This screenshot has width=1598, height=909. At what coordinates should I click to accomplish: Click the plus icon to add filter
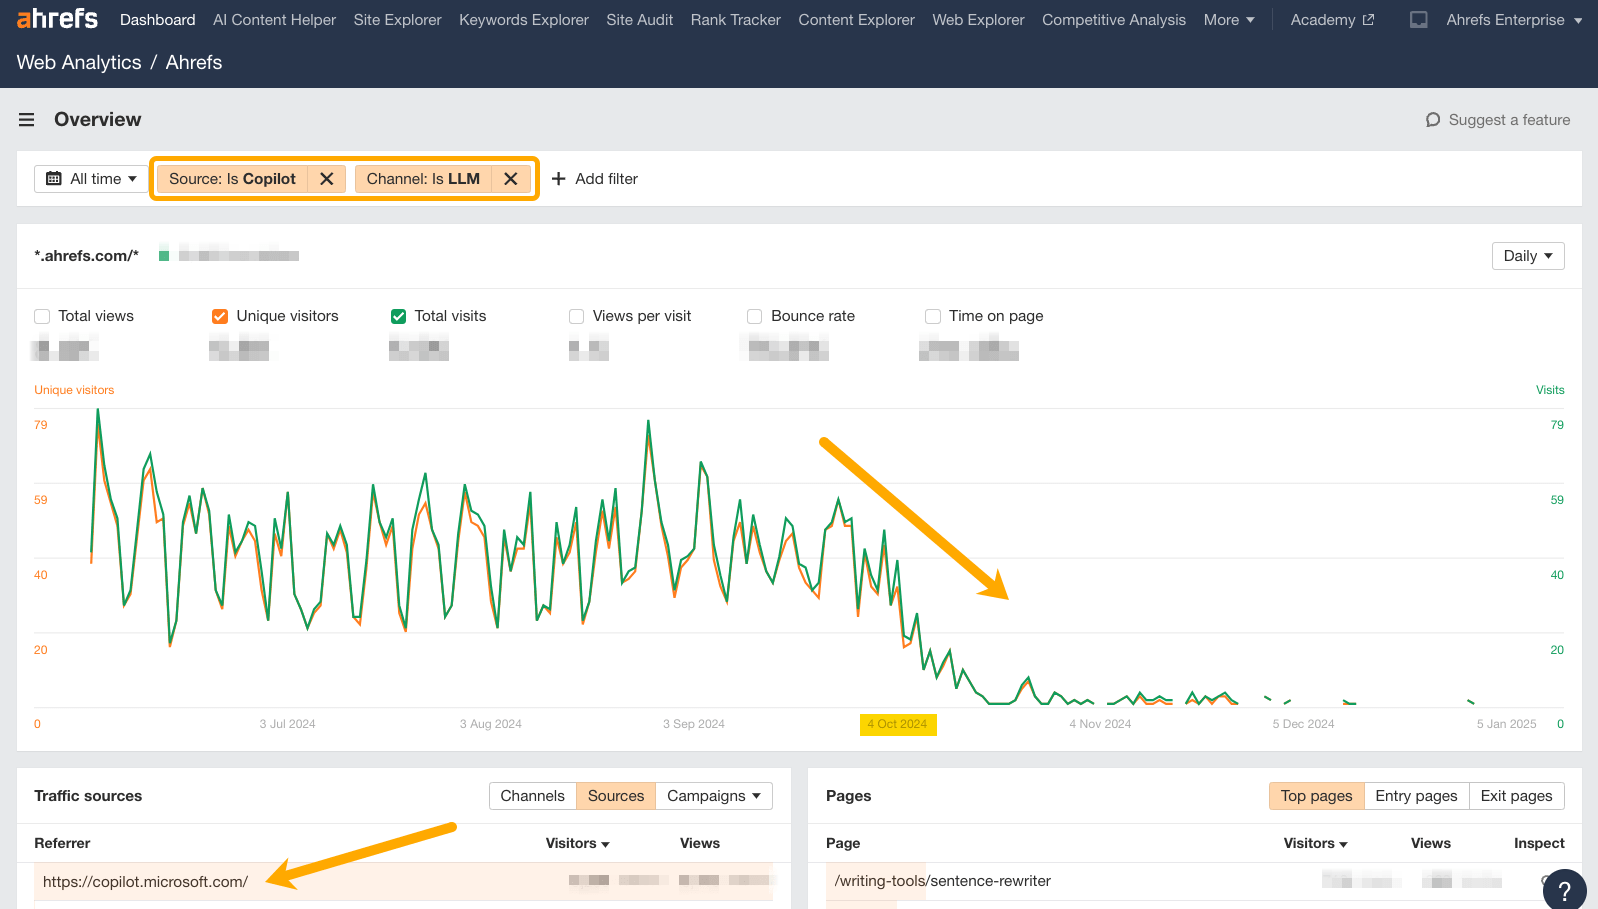(559, 179)
